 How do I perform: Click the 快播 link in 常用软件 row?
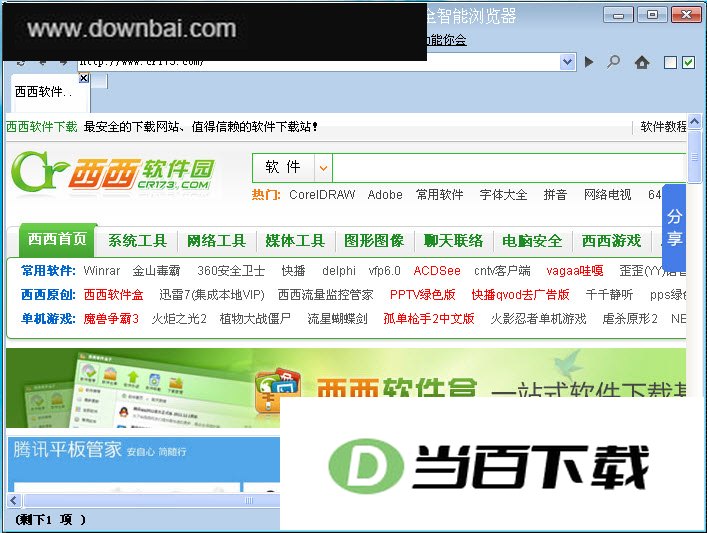coord(294,271)
